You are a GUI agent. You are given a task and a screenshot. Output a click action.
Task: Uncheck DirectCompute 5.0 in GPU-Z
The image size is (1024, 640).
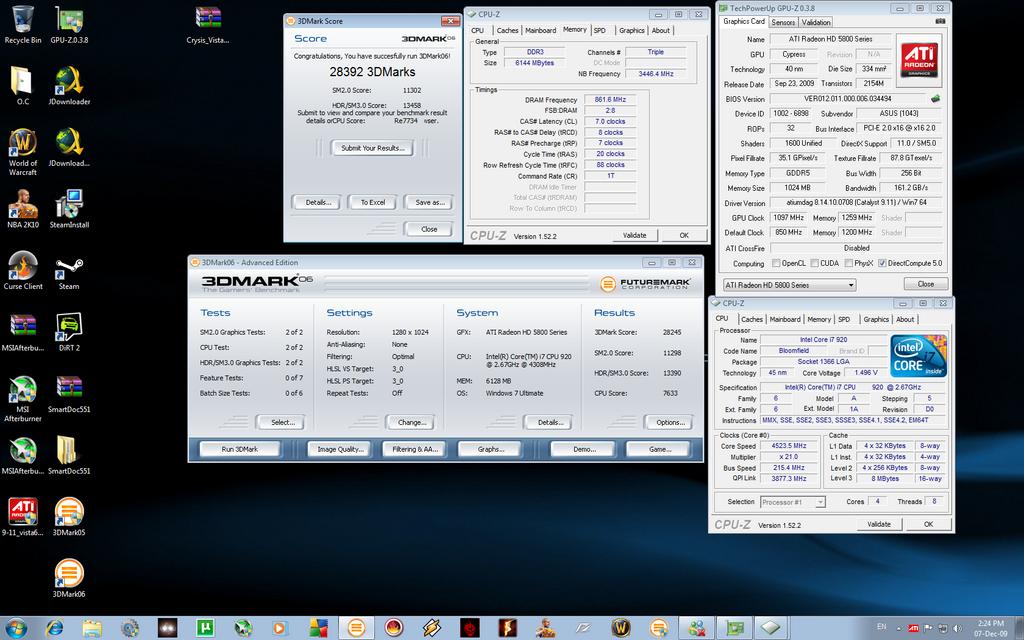[x=882, y=263]
